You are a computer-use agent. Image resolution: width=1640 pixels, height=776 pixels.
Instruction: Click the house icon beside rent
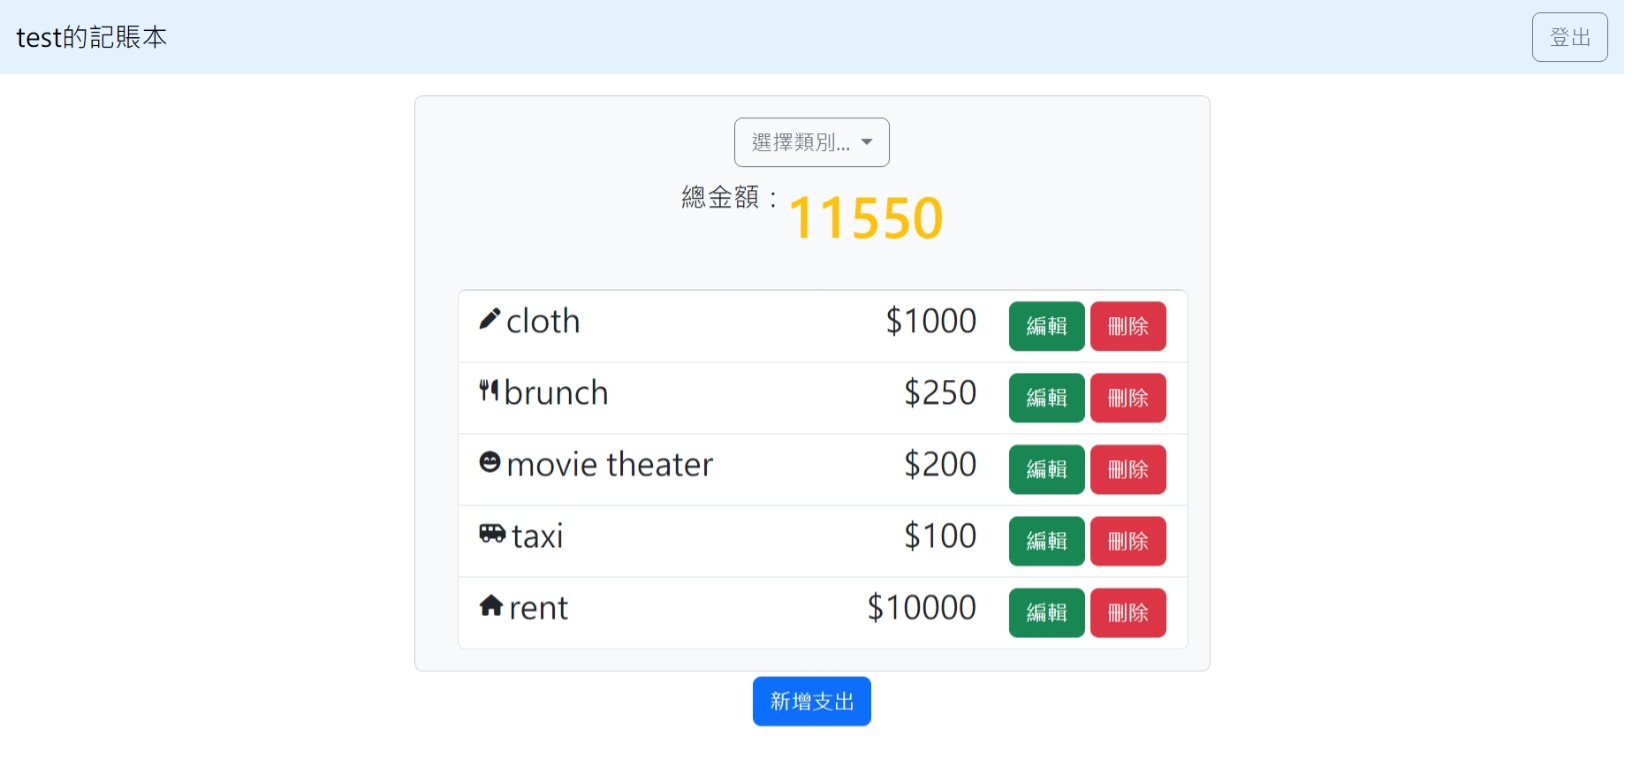click(x=491, y=606)
